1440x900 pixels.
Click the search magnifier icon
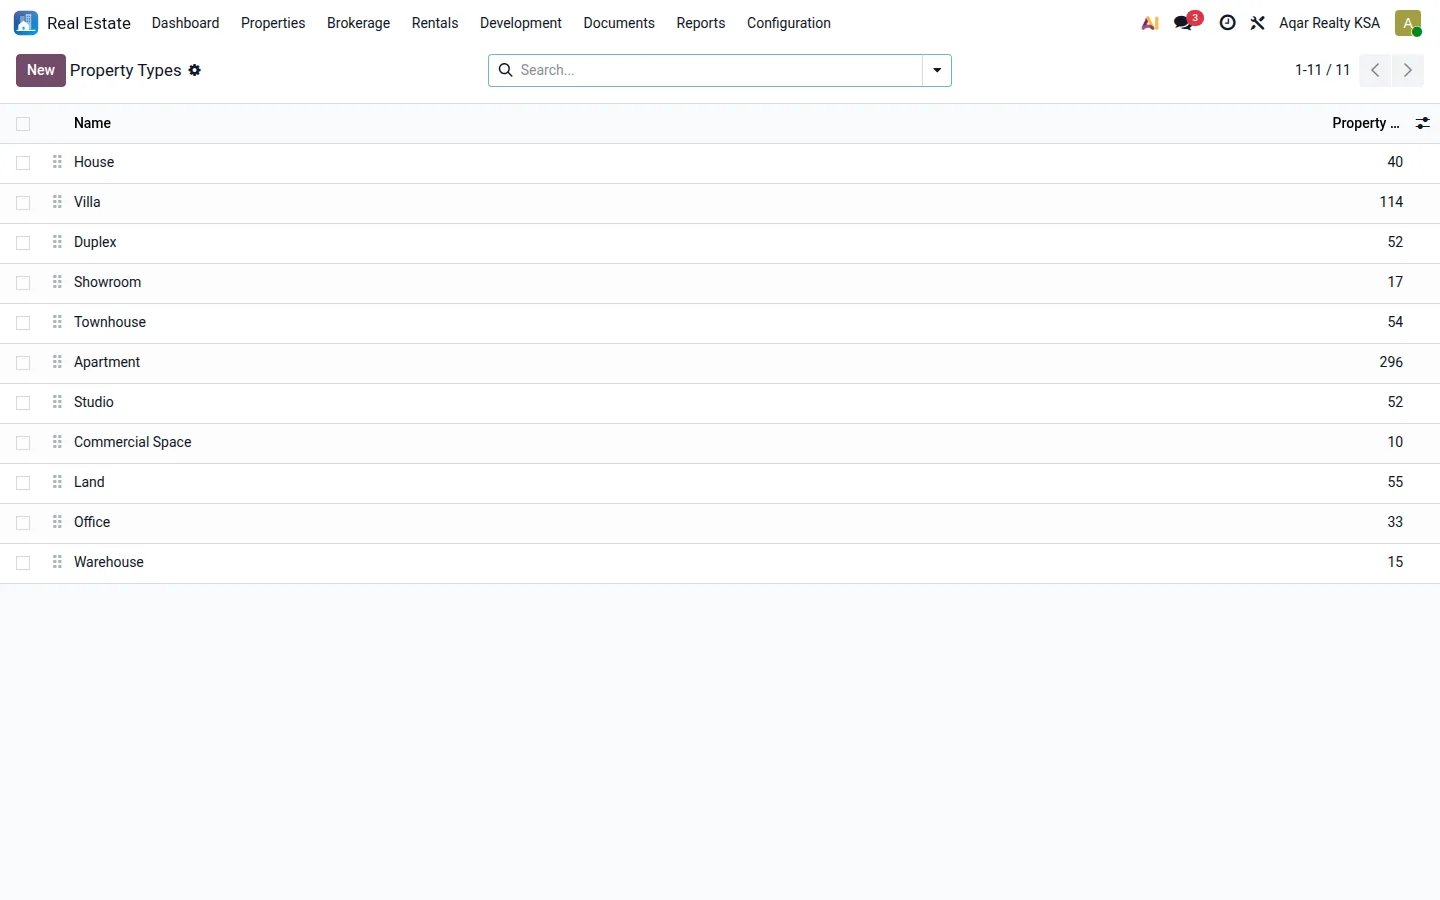(x=506, y=70)
